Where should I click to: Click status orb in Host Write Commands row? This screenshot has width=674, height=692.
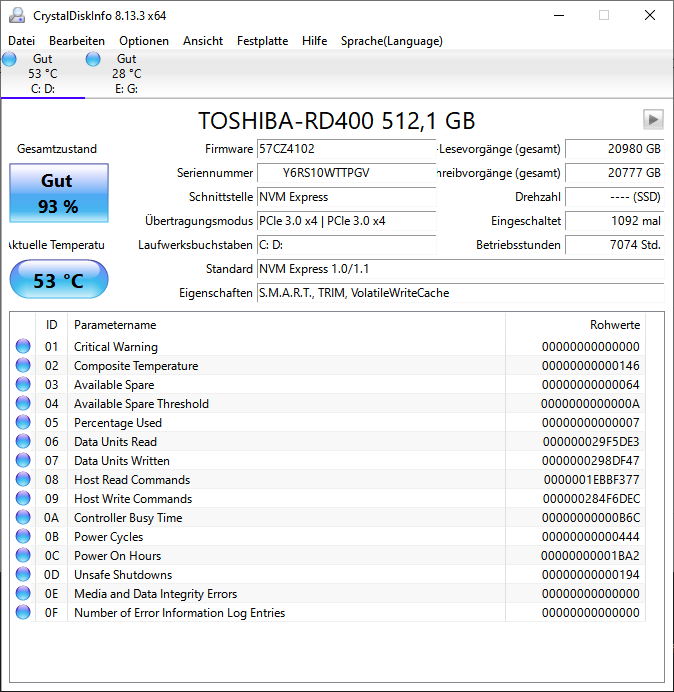23,498
